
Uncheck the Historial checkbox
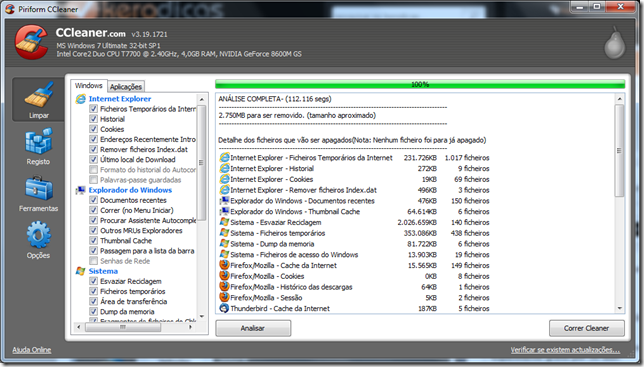pos(94,119)
